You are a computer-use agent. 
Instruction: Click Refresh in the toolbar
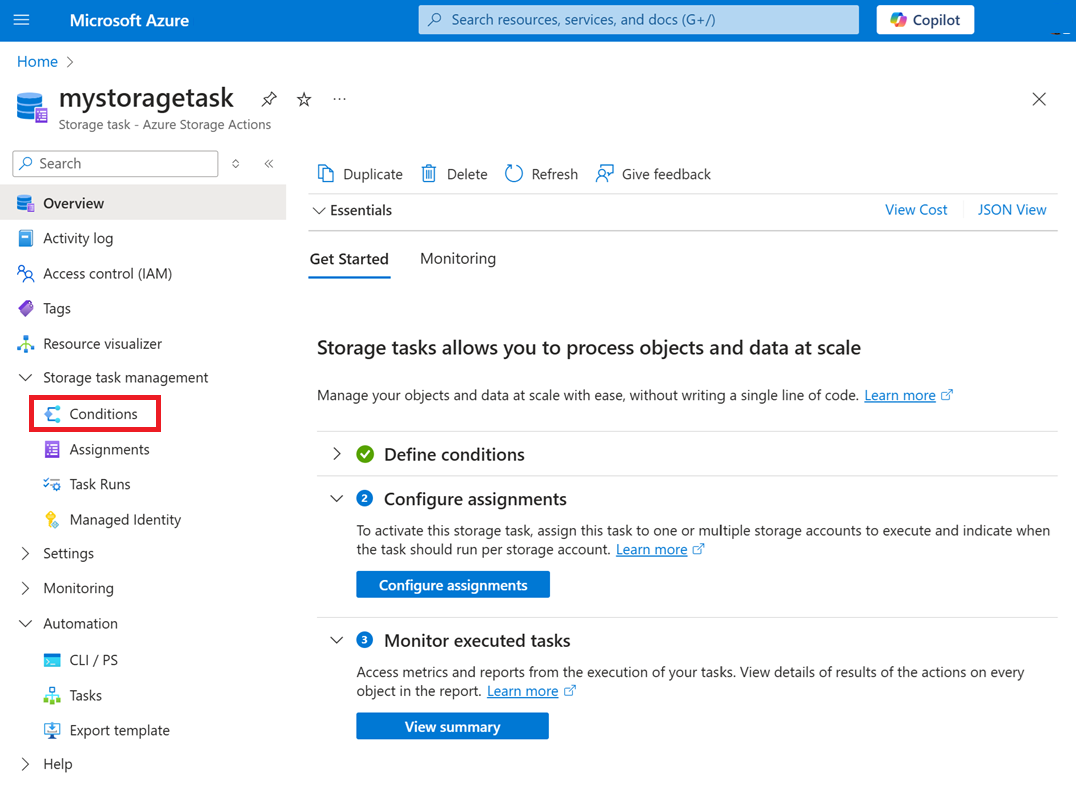point(541,174)
